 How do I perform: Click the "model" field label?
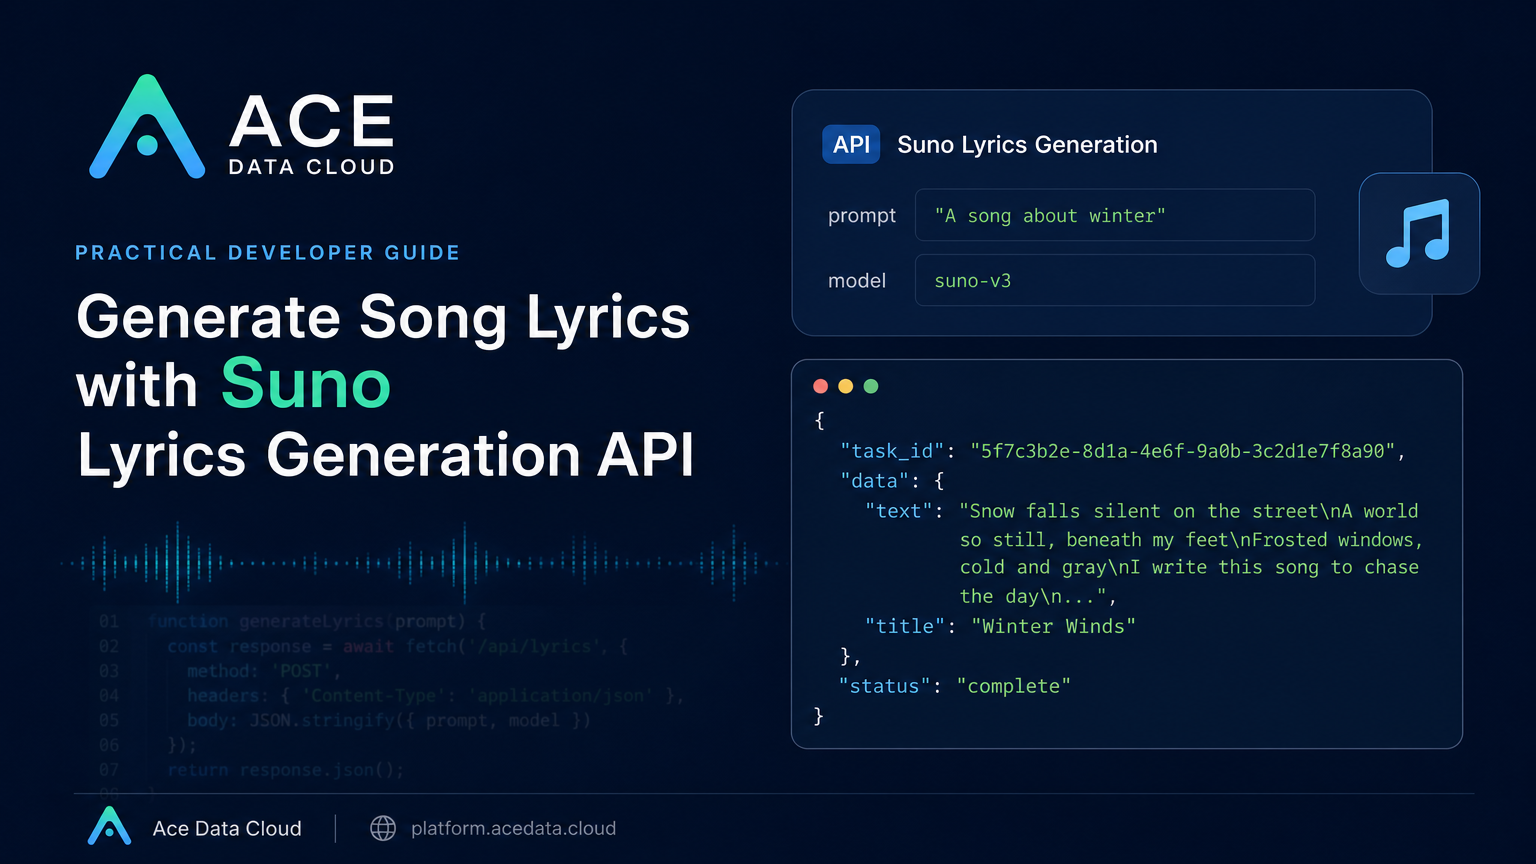pos(857,281)
